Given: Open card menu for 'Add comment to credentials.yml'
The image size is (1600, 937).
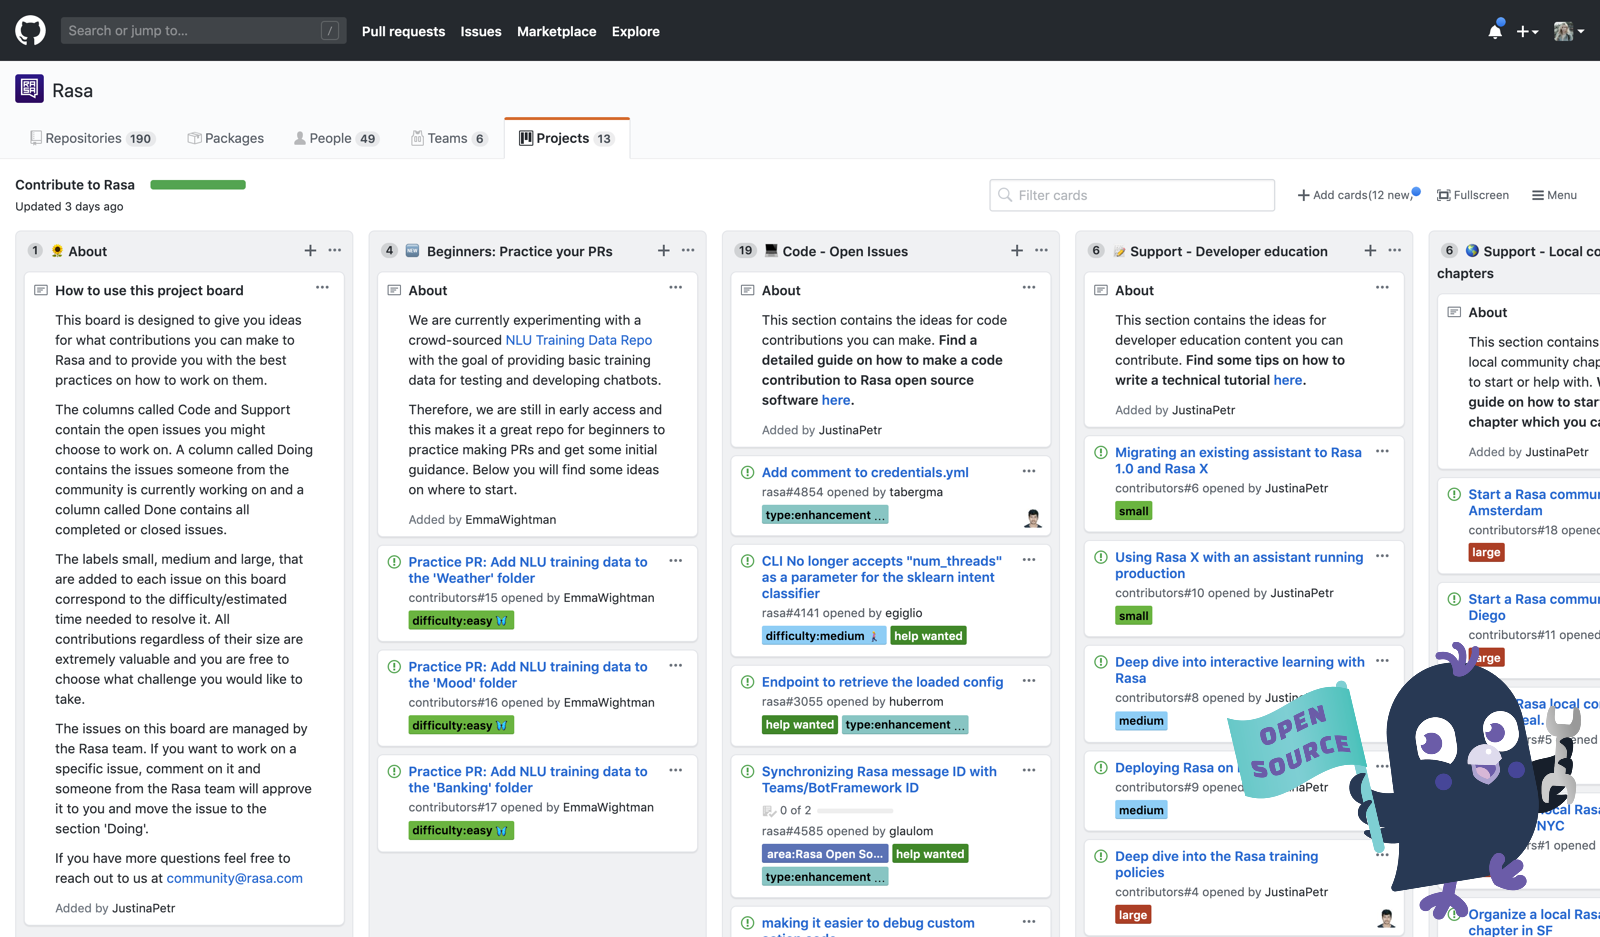Looking at the screenshot, I should pos(1029,471).
